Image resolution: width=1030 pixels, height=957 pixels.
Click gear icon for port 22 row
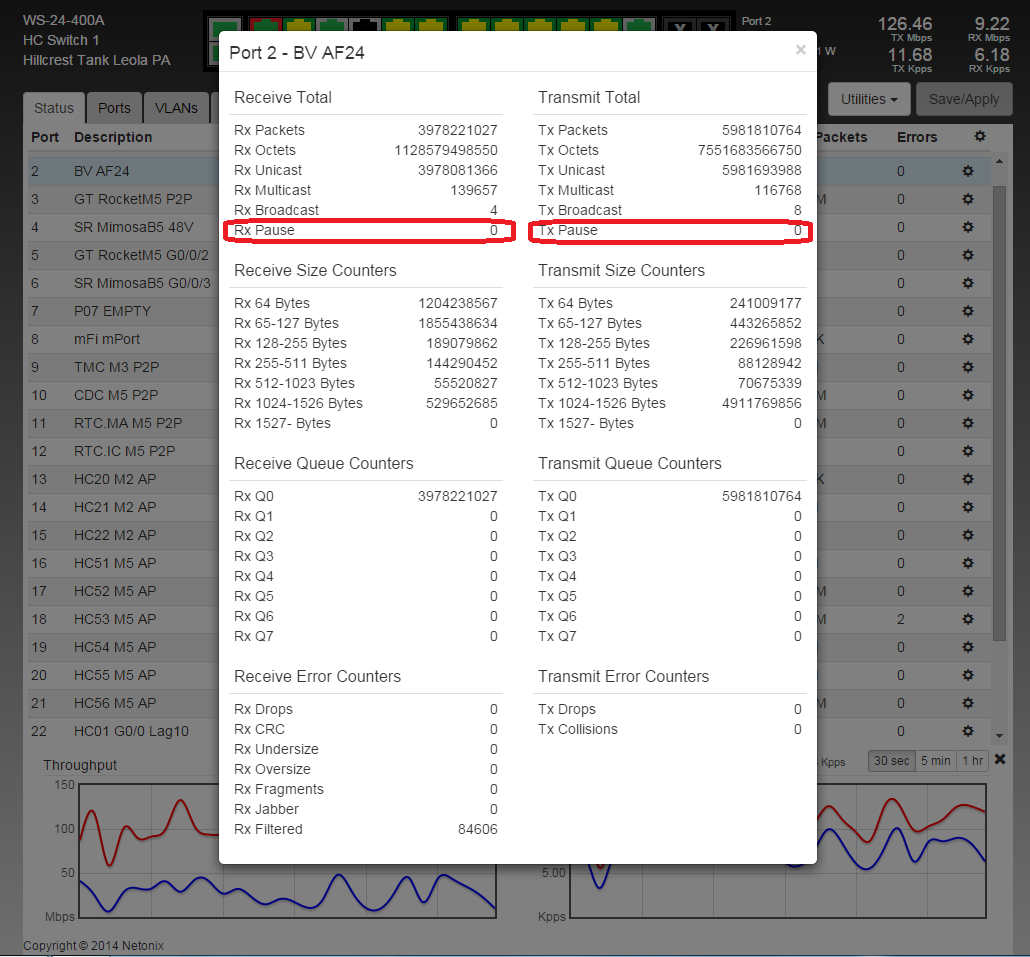click(x=967, y=732)
